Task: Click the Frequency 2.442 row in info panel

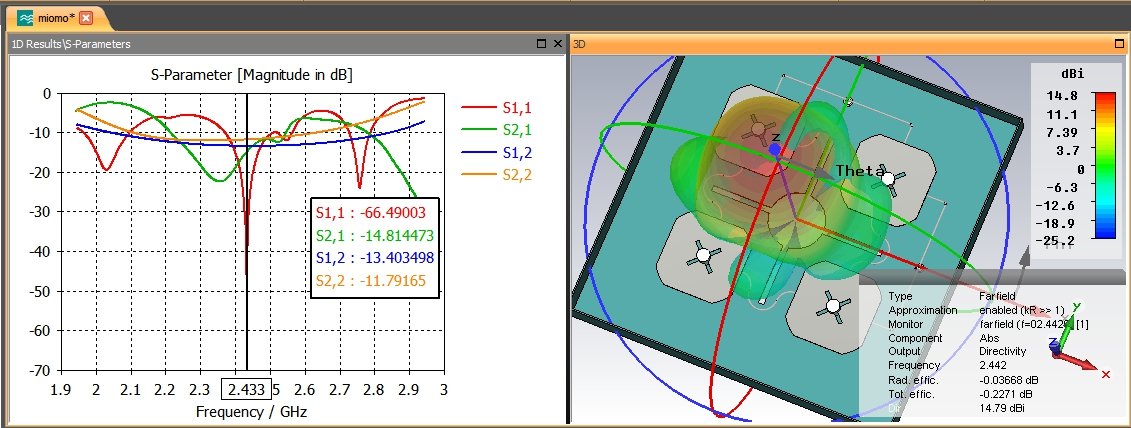Action: (946, 365)
